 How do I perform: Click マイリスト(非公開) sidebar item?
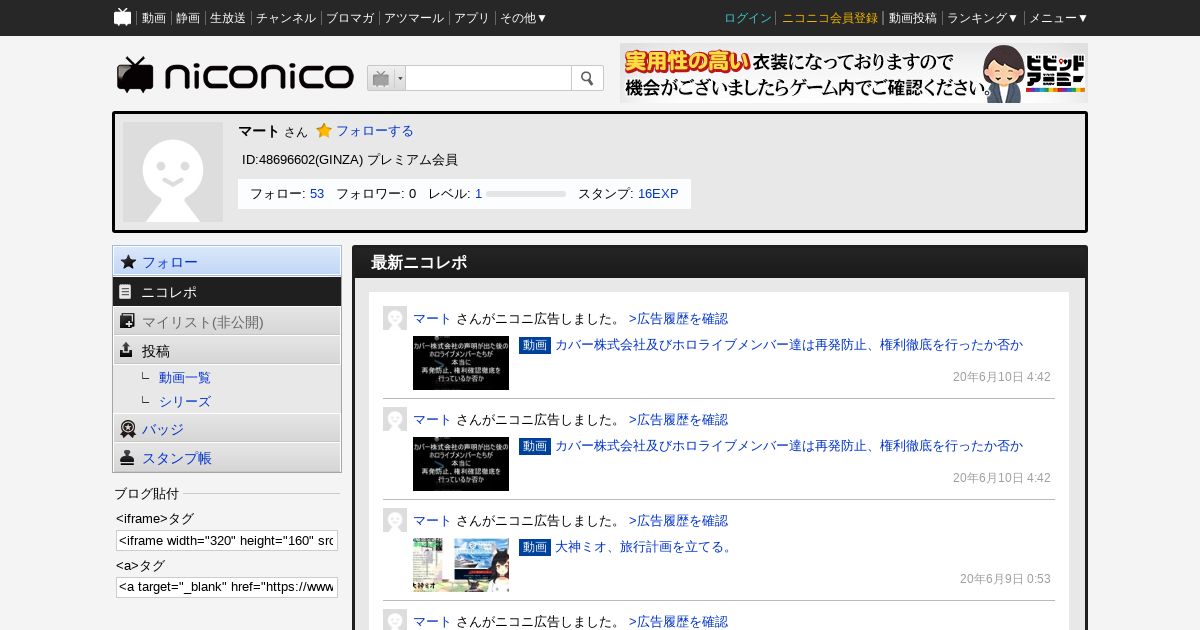pos(227,321)
